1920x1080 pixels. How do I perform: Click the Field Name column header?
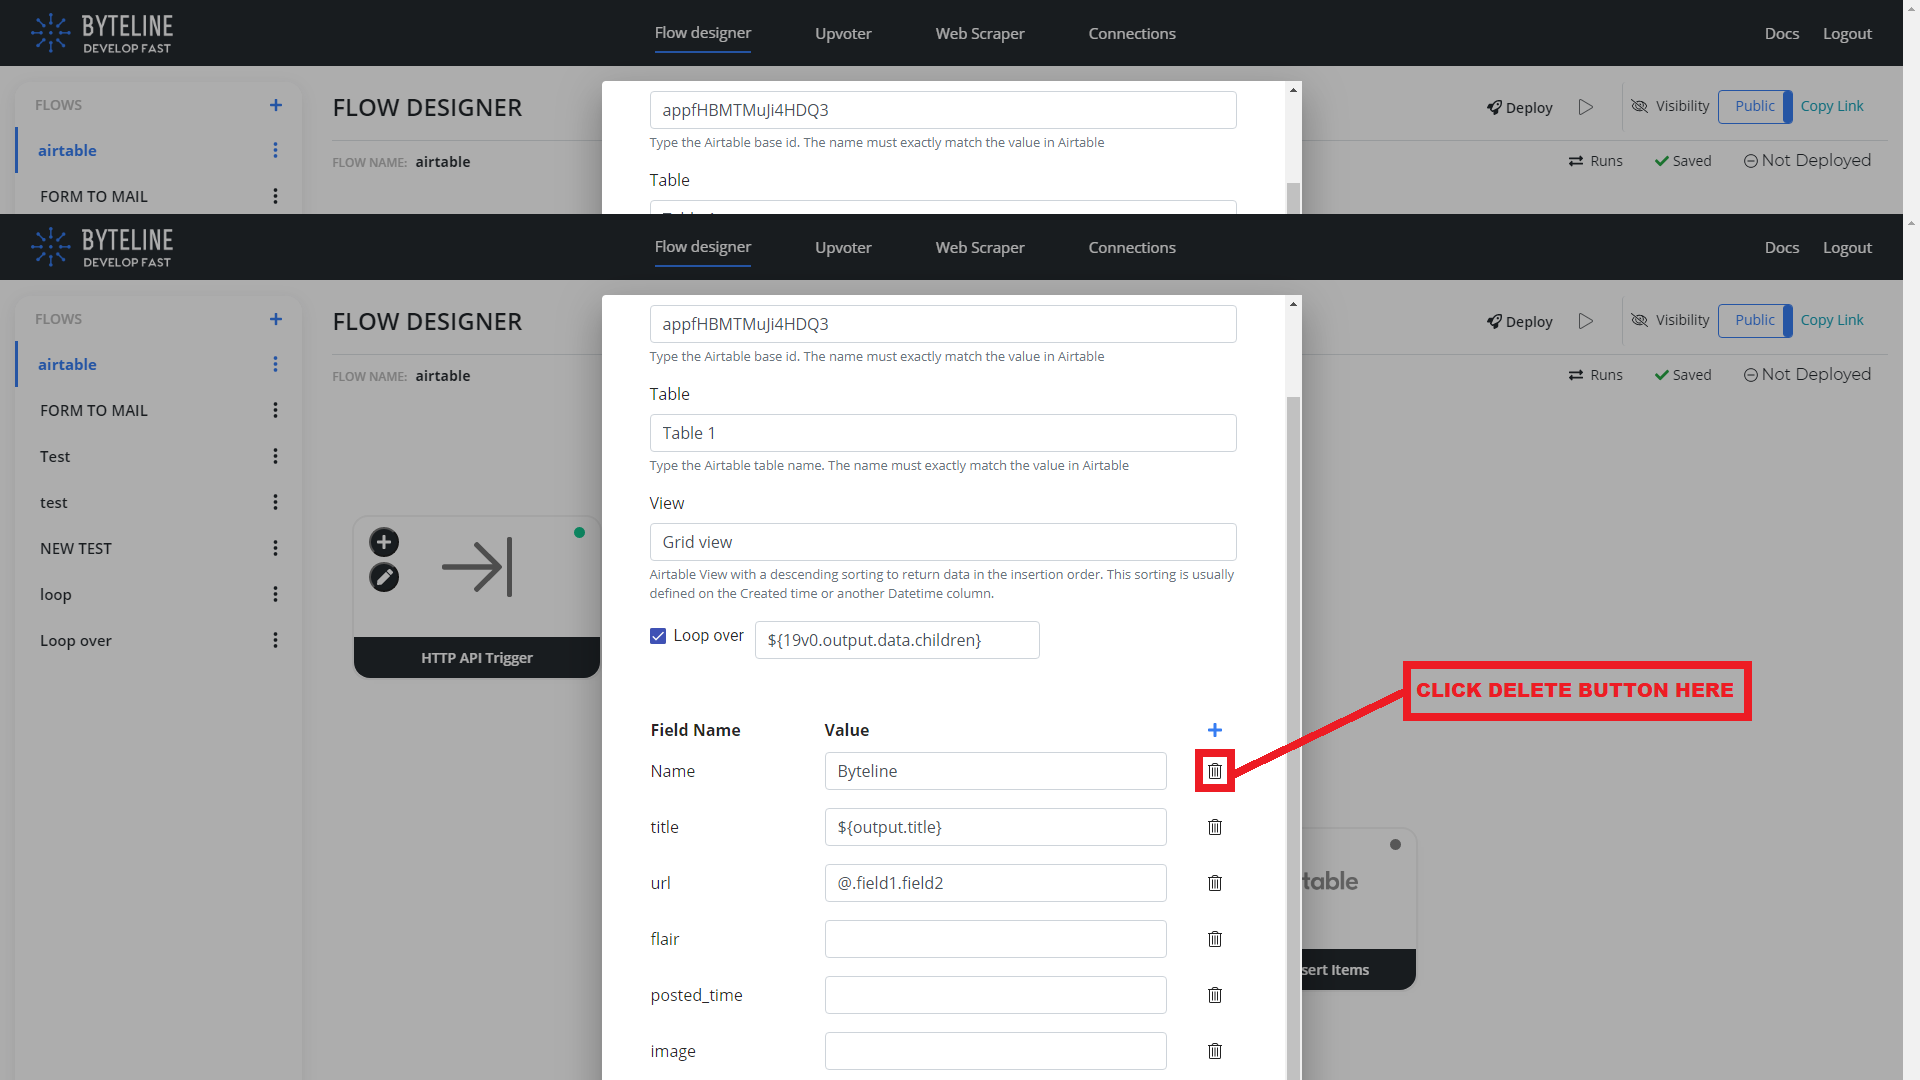point(695,730)
